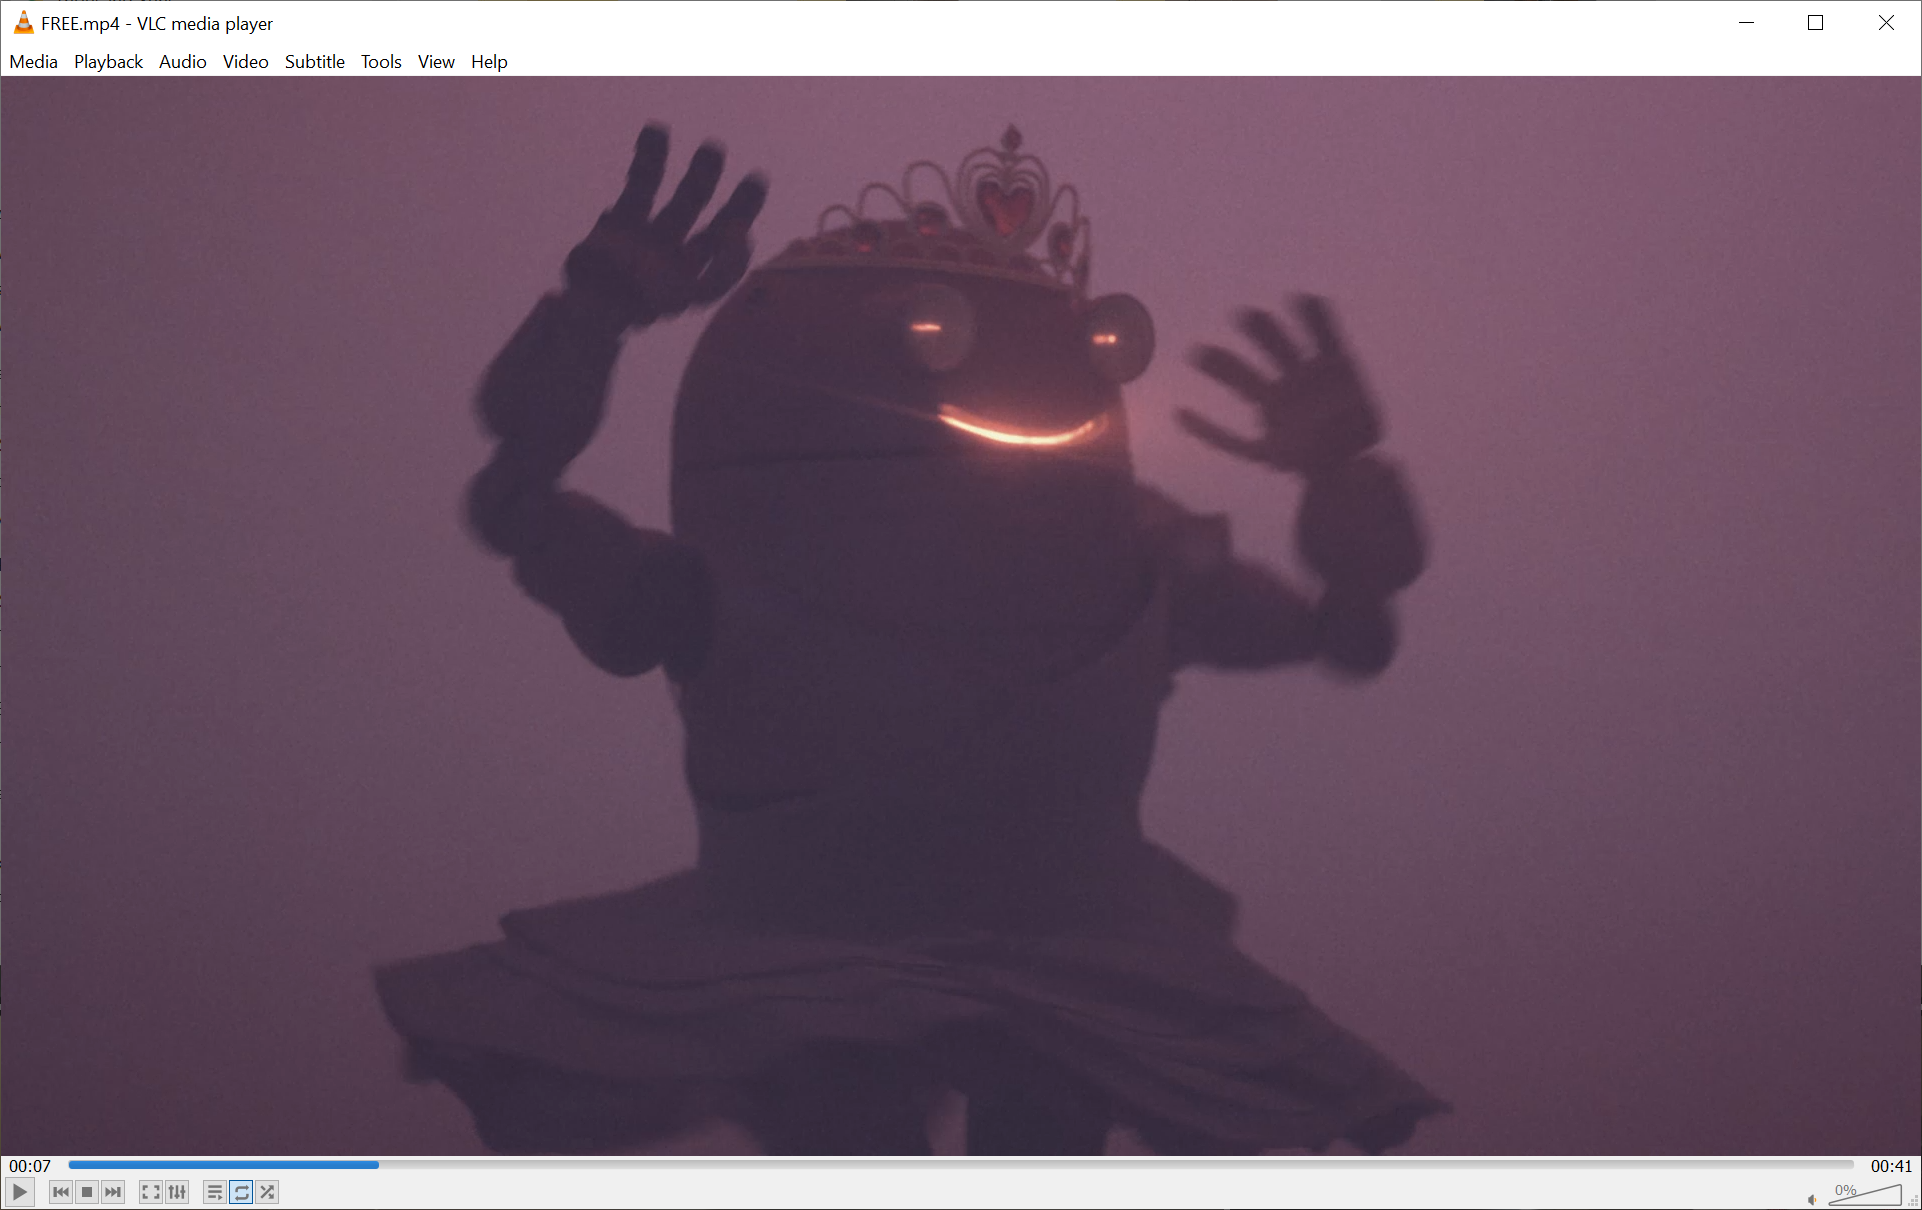This screenshot has width=1922, height=1210.
Task: Set volume using the volume slider
Action: 1865,1194
